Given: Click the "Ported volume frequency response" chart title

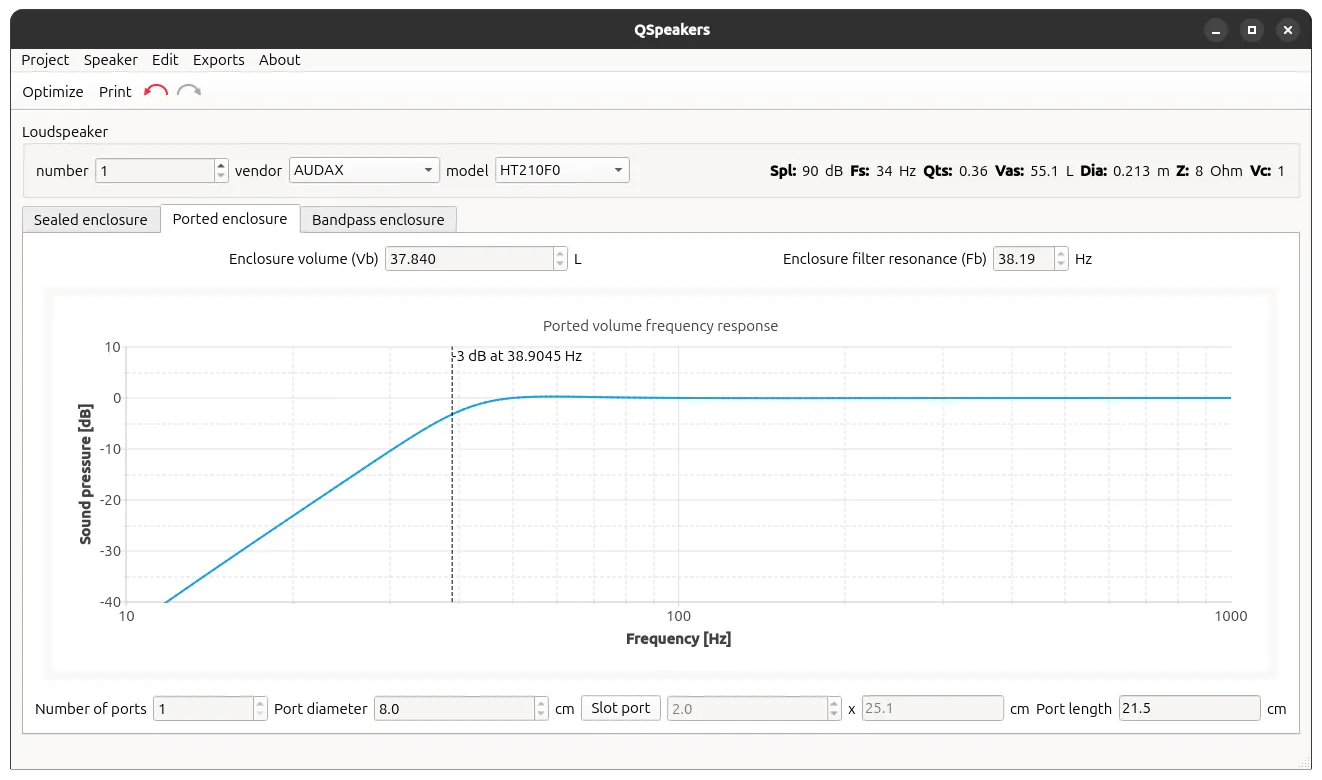Looking at the screenshot, I should 660,326.
